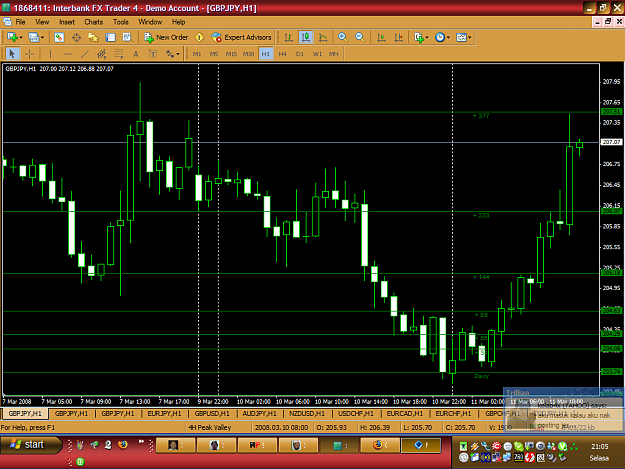Open the Profiles dropdown
The width and height of the screenshot is (625, 469).
36,37
